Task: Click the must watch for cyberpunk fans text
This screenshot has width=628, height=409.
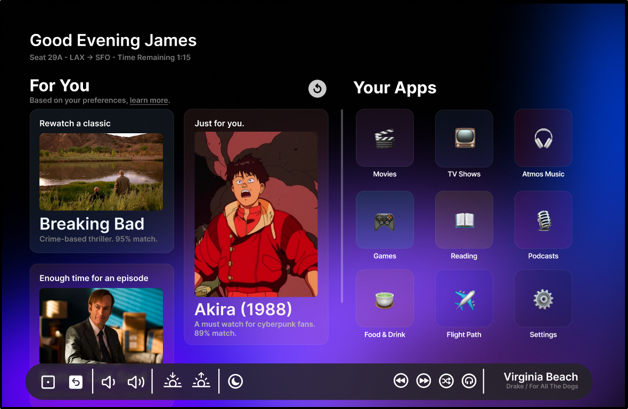Action: 255,328
